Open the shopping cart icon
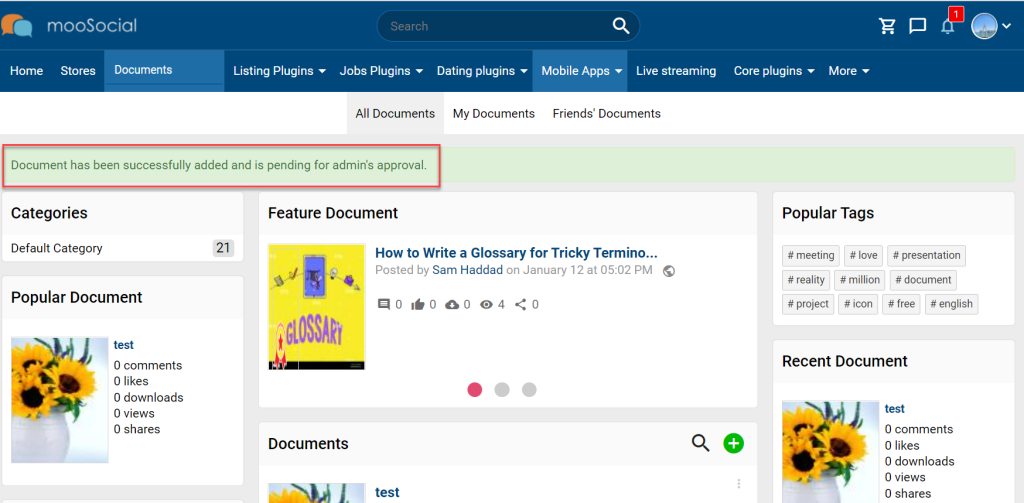The image size is (1024, 503). click(888, 26)
